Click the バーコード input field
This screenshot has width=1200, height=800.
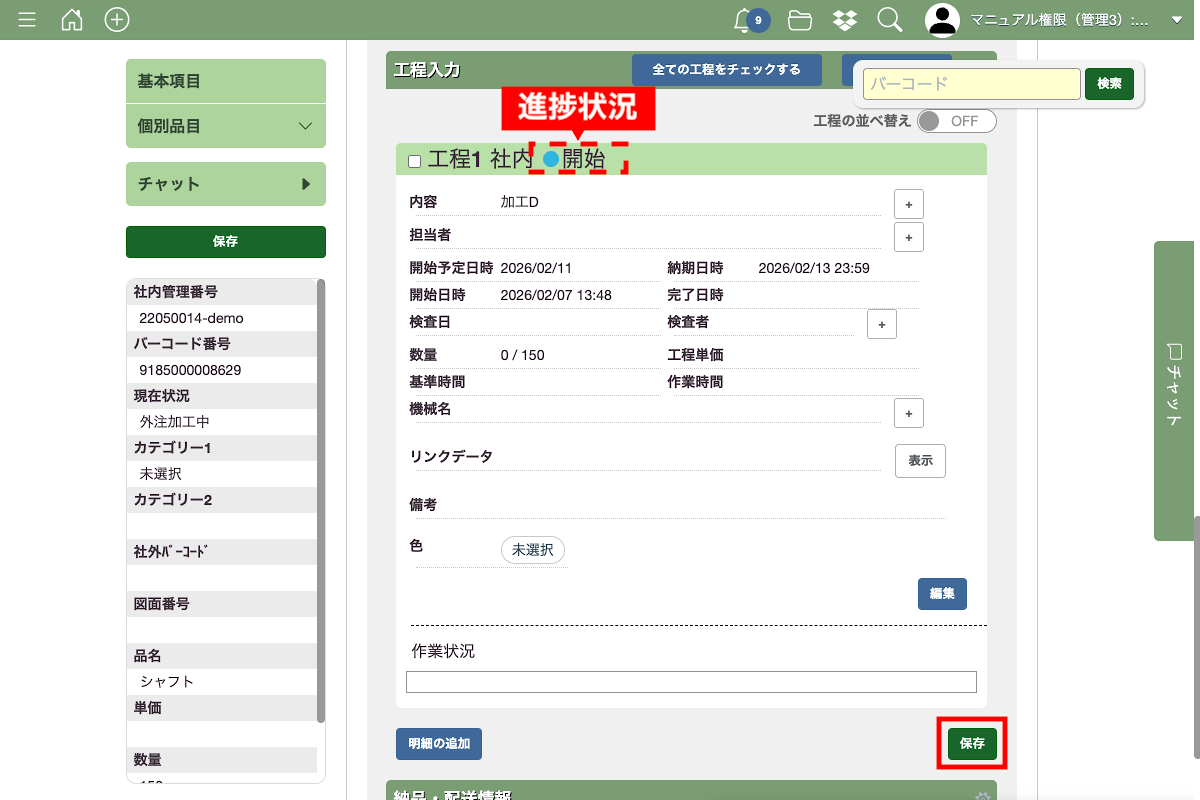pos(971,84)
